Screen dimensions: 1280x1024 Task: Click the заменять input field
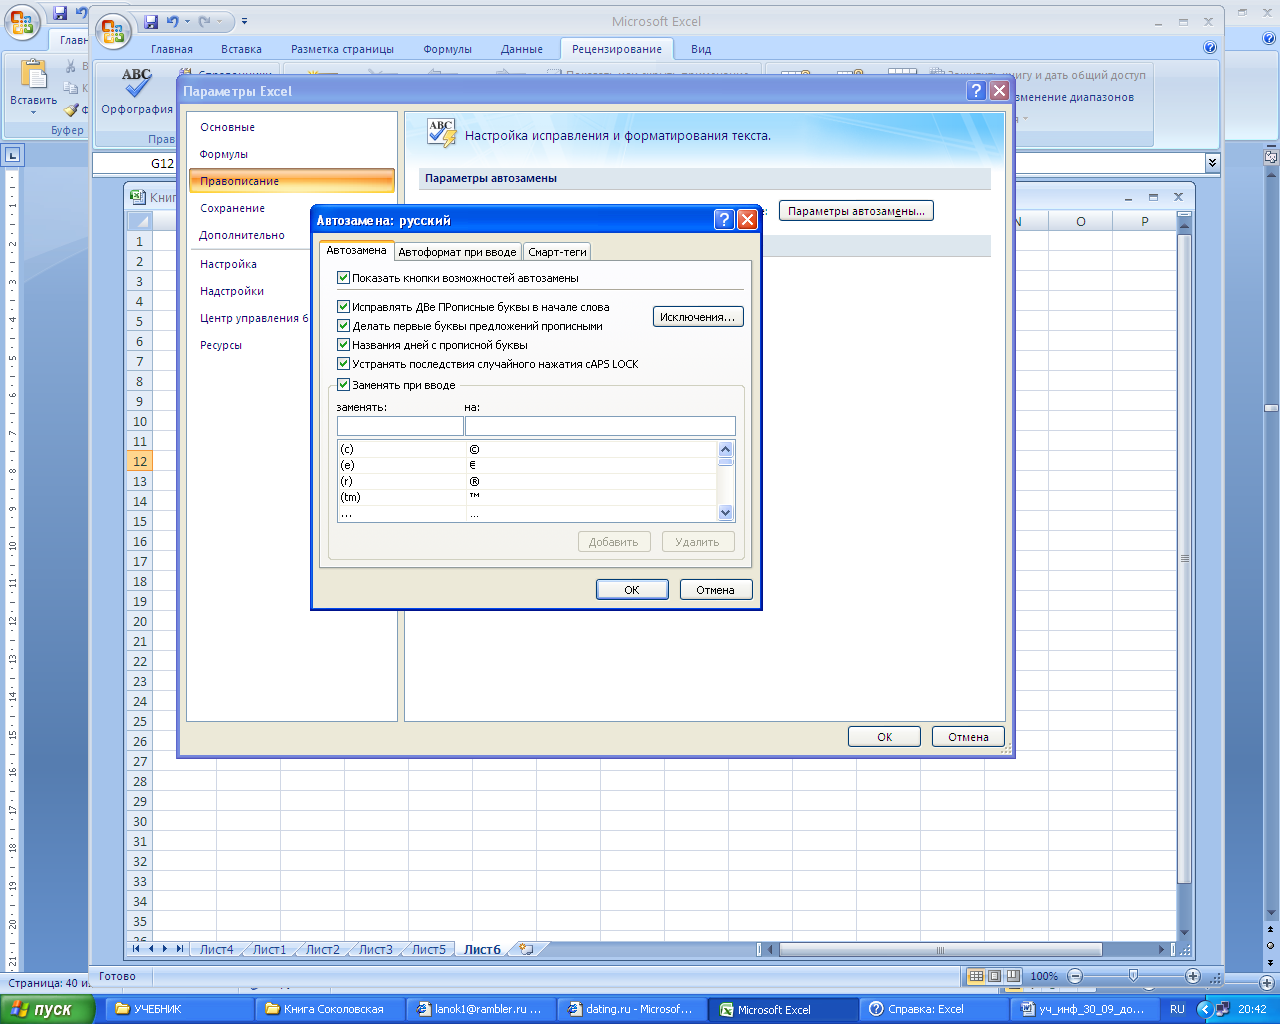400,426
